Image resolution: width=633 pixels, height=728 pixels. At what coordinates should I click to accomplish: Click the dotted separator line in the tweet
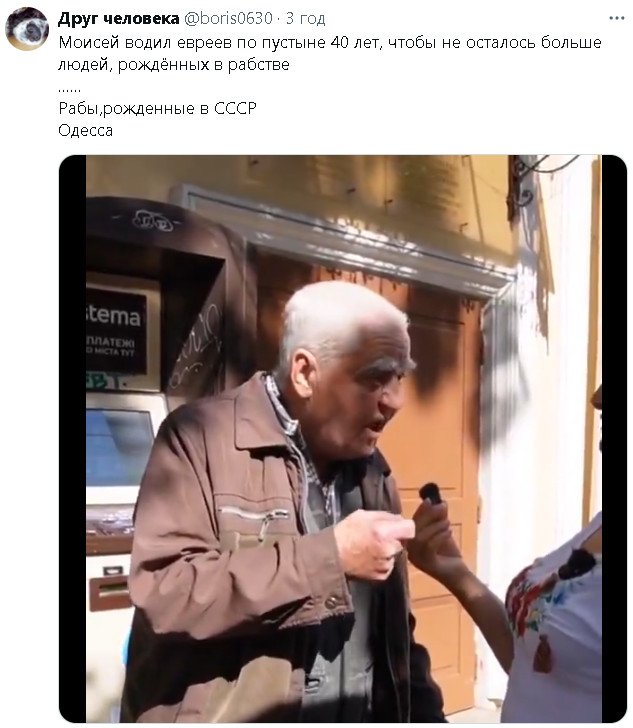69,89
